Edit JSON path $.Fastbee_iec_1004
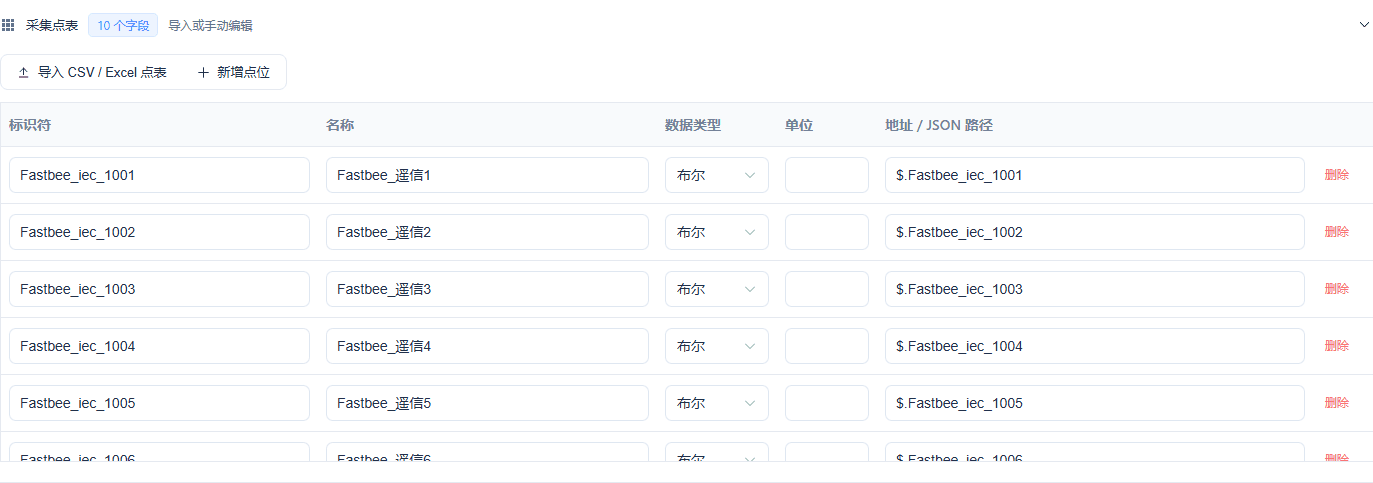 pos(1095,346)
